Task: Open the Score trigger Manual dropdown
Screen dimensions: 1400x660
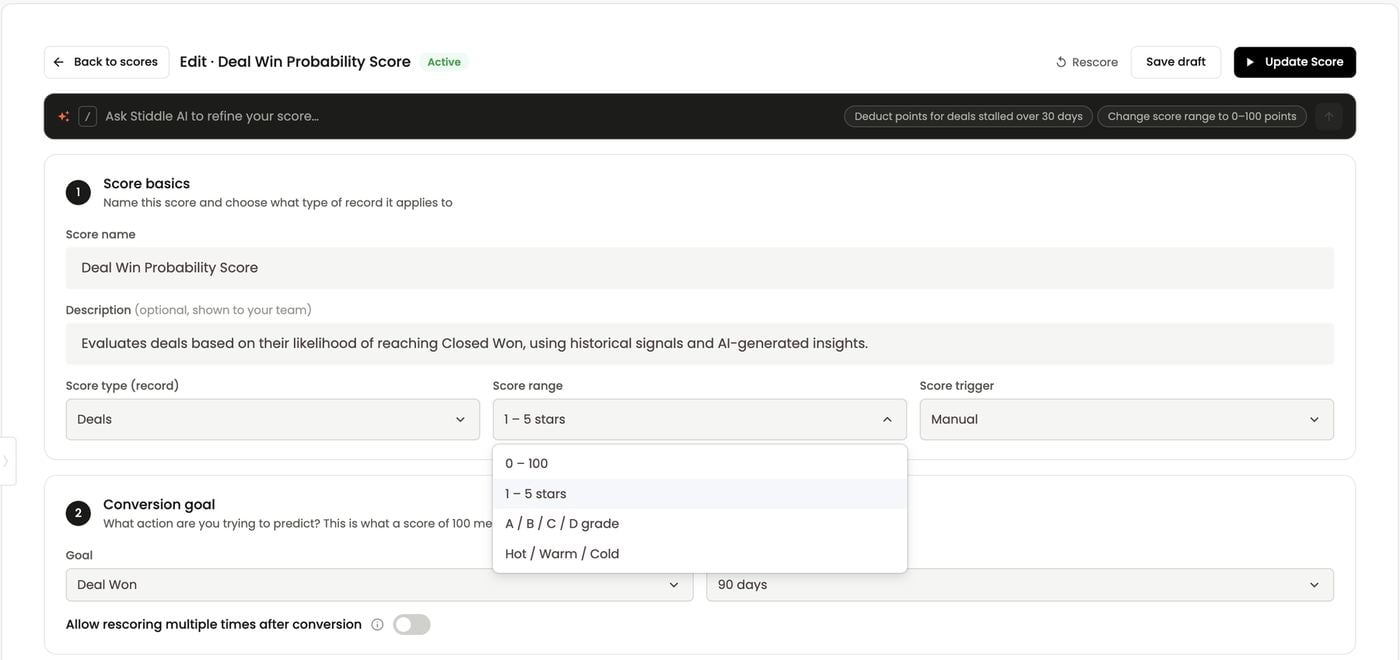Action: tap(1127, 420)
